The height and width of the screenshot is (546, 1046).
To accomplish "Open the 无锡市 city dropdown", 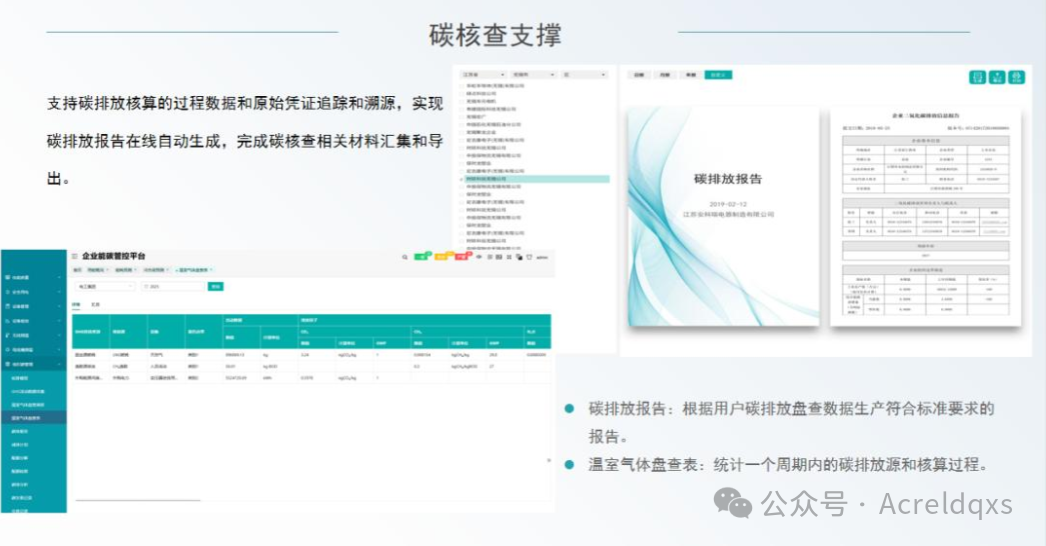I will coord(533,75).
